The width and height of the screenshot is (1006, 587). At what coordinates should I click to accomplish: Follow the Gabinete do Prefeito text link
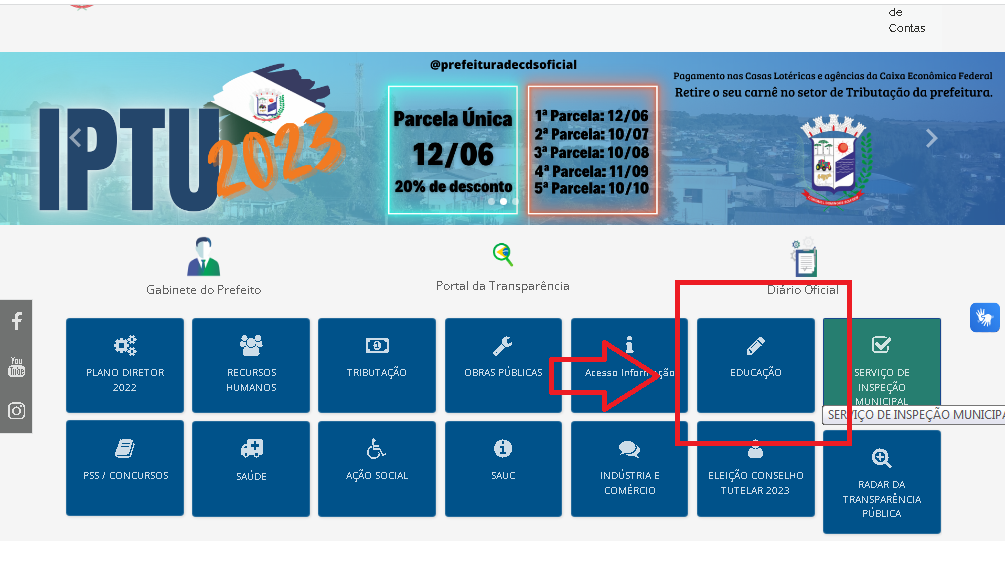[x=203, y=290]
